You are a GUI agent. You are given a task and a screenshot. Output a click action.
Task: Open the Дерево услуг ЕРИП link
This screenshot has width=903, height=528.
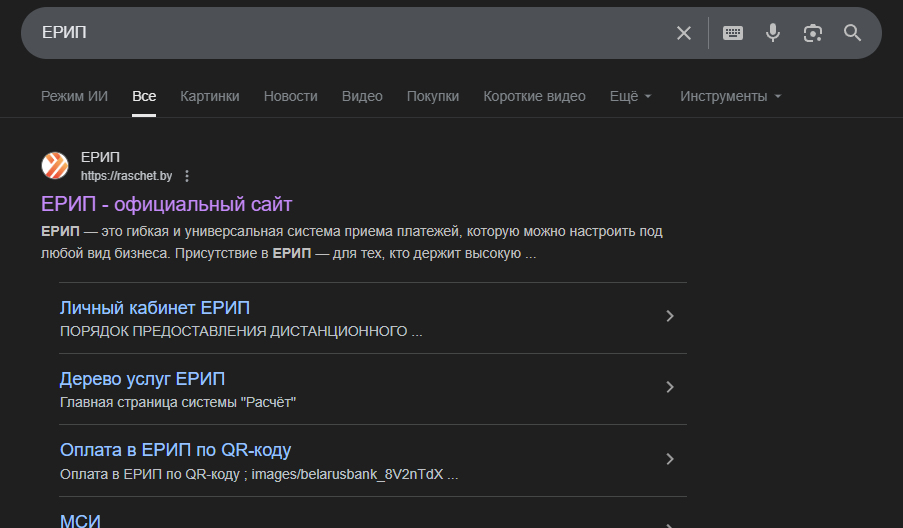click(x=142, y=379)
